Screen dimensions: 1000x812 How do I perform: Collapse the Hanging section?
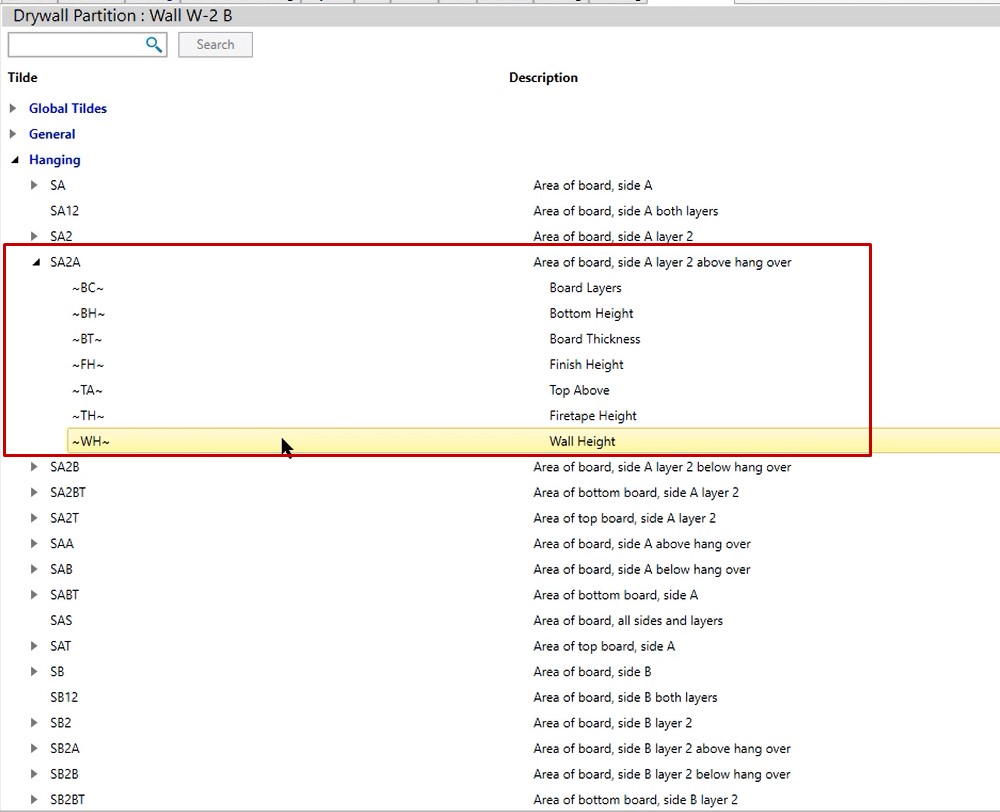14,160
